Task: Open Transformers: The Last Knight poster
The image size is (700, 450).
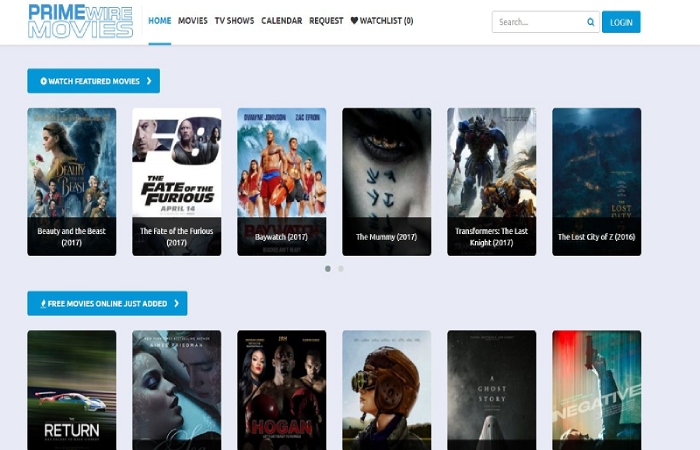Action: (x=491, y=181)
